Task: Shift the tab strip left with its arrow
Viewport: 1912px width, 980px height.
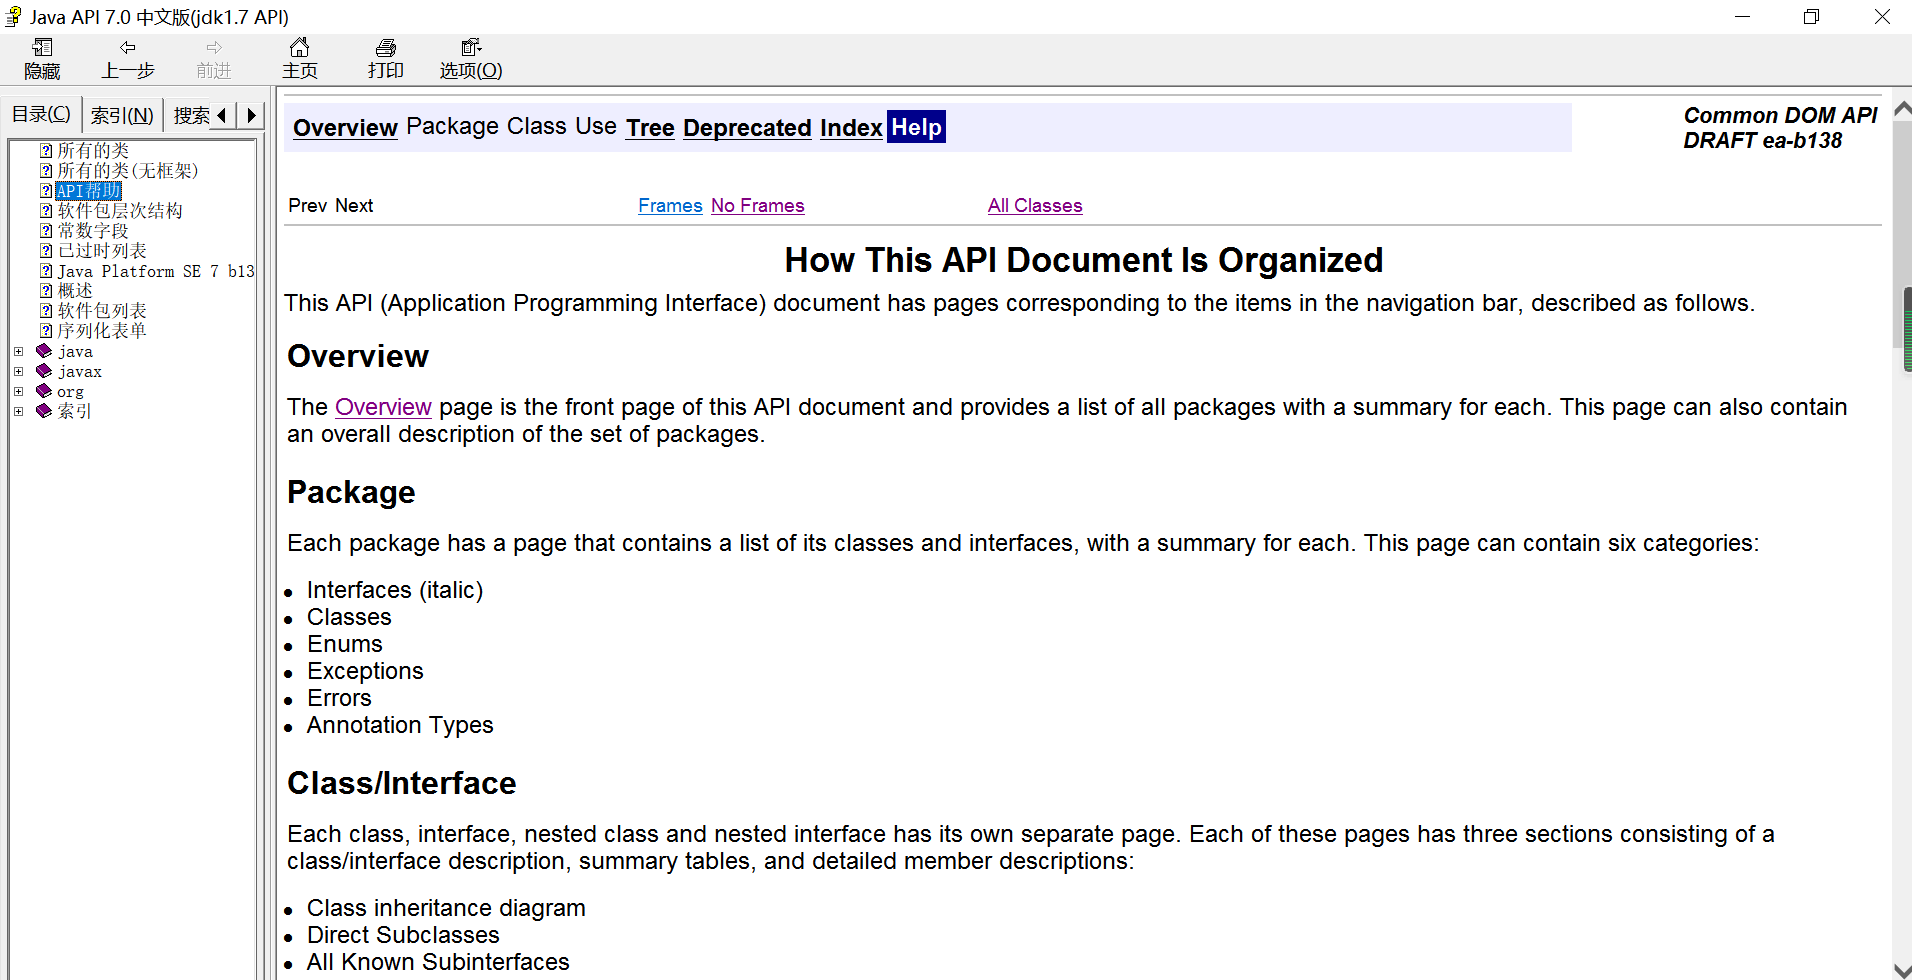Action: [x=222, y=115]
